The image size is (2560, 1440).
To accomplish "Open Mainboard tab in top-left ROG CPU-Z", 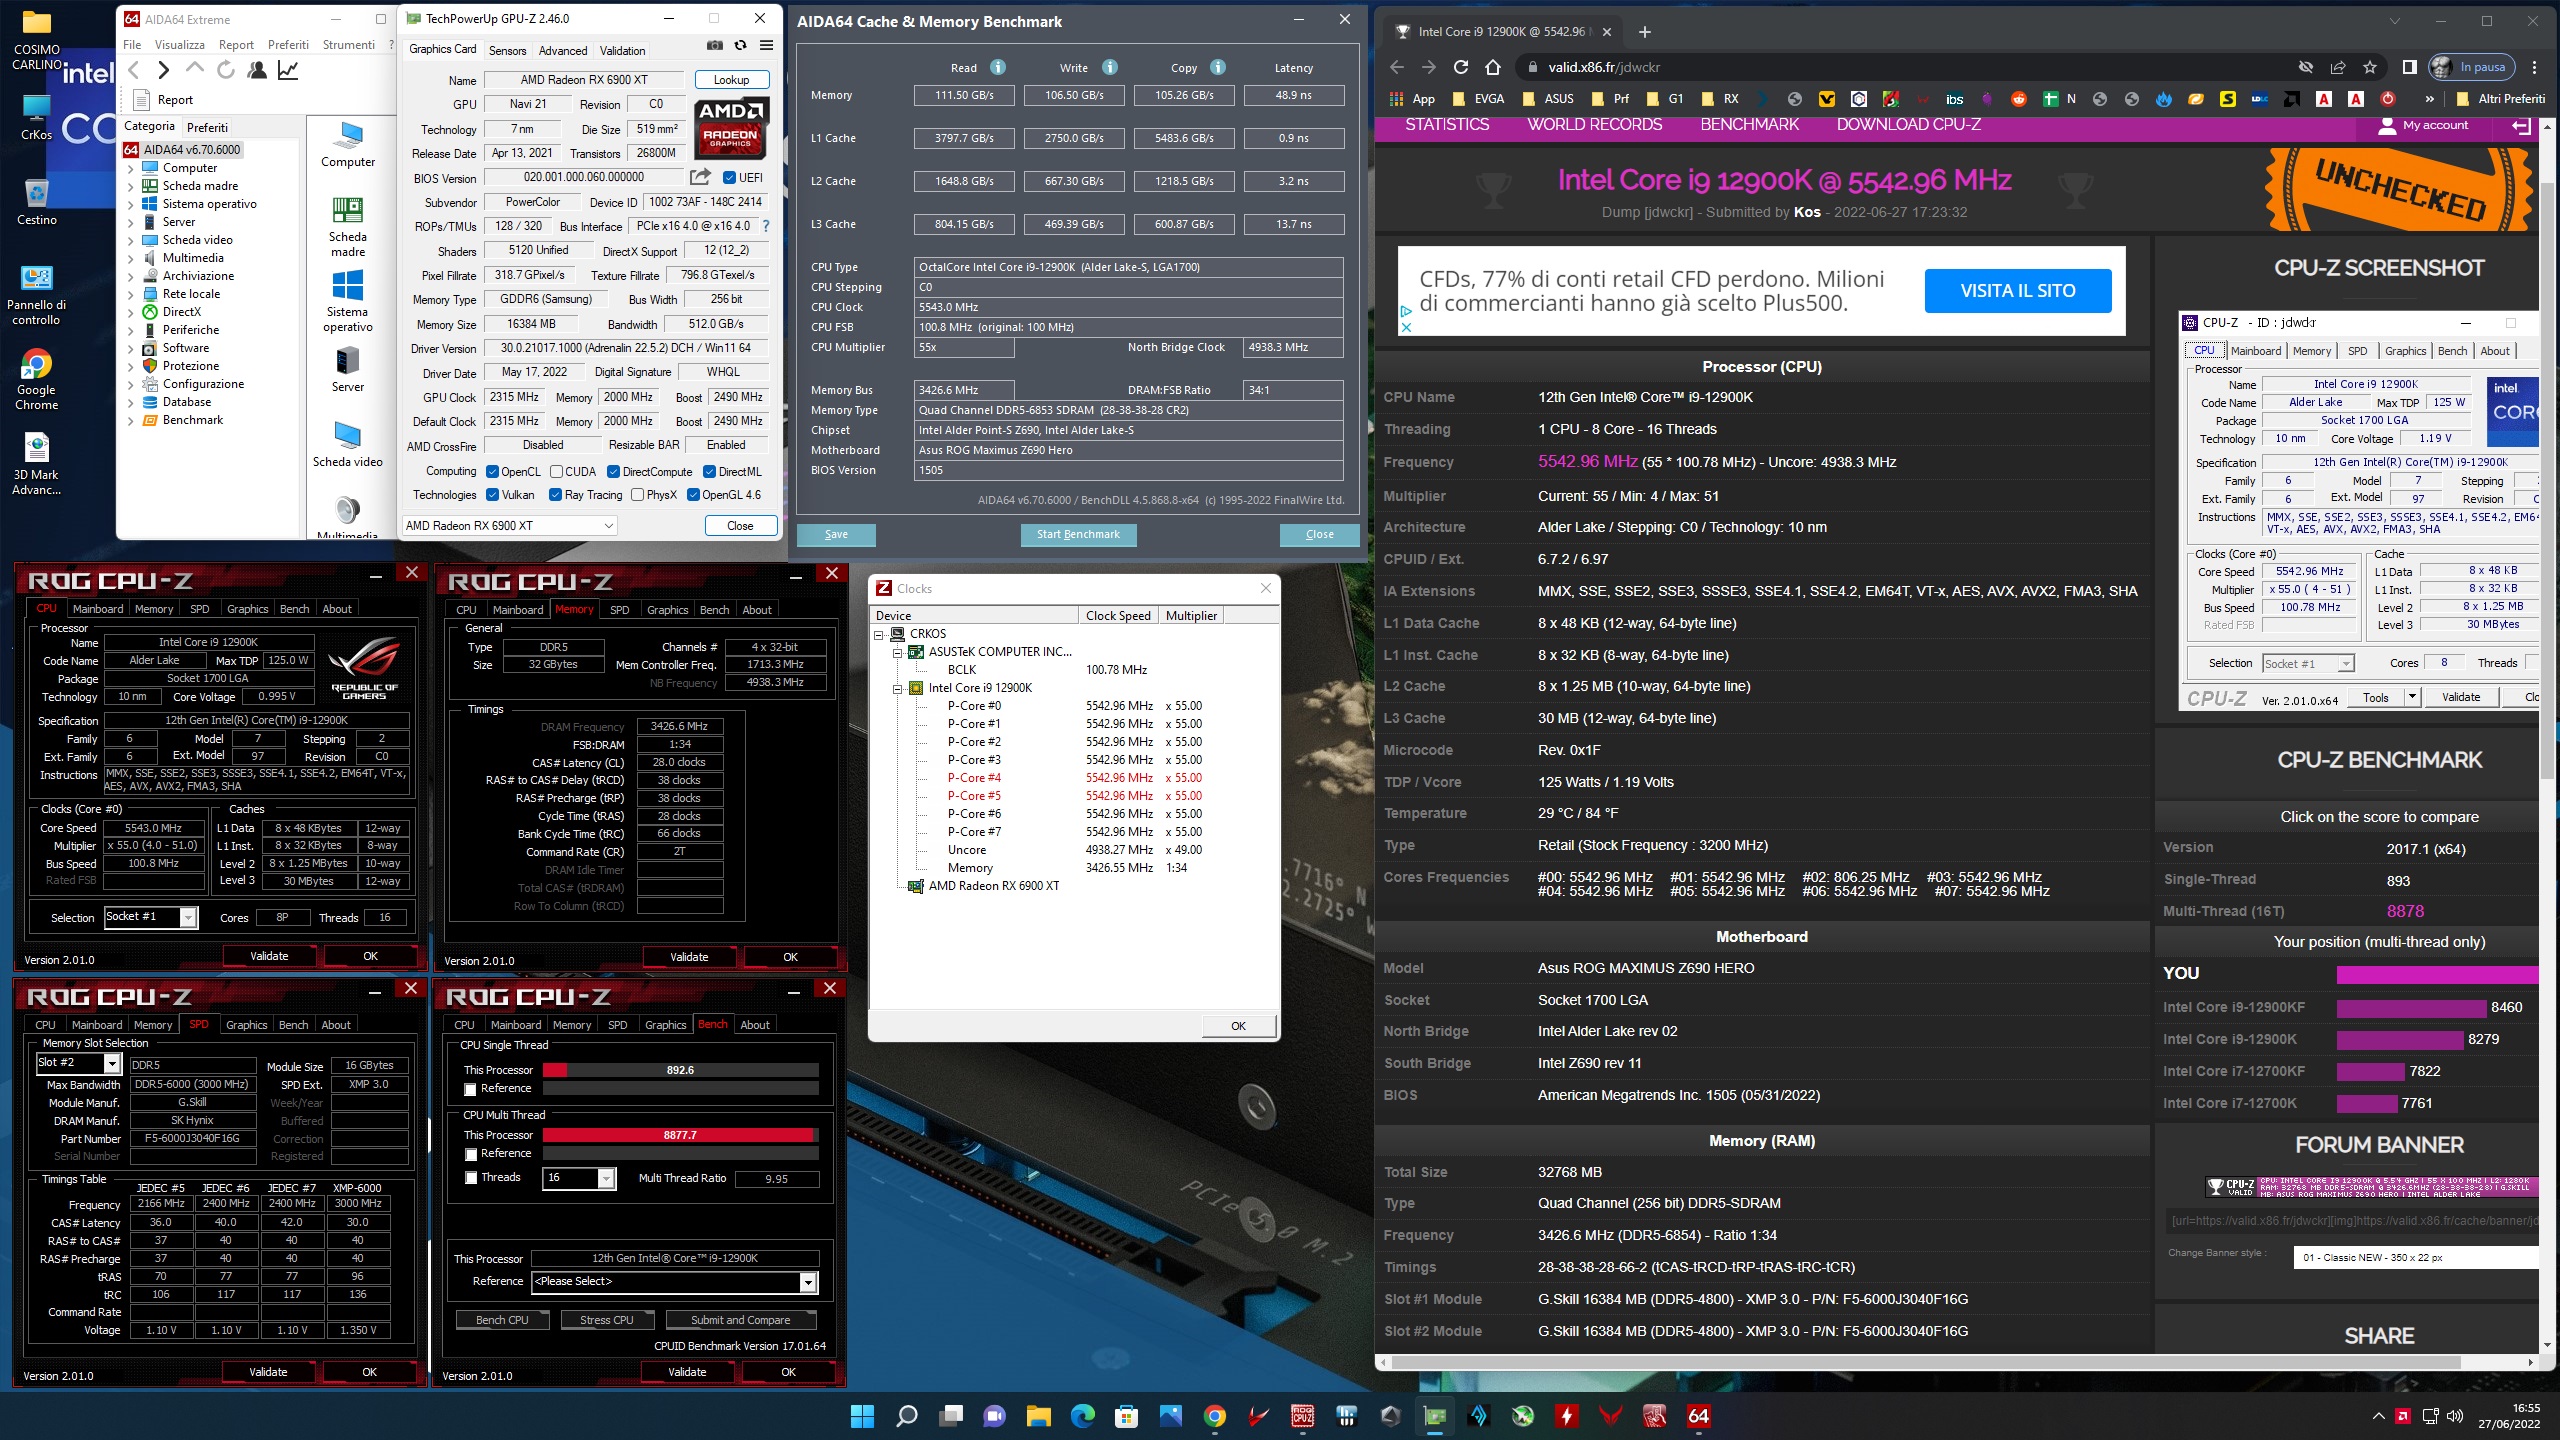I will [98, 609].
